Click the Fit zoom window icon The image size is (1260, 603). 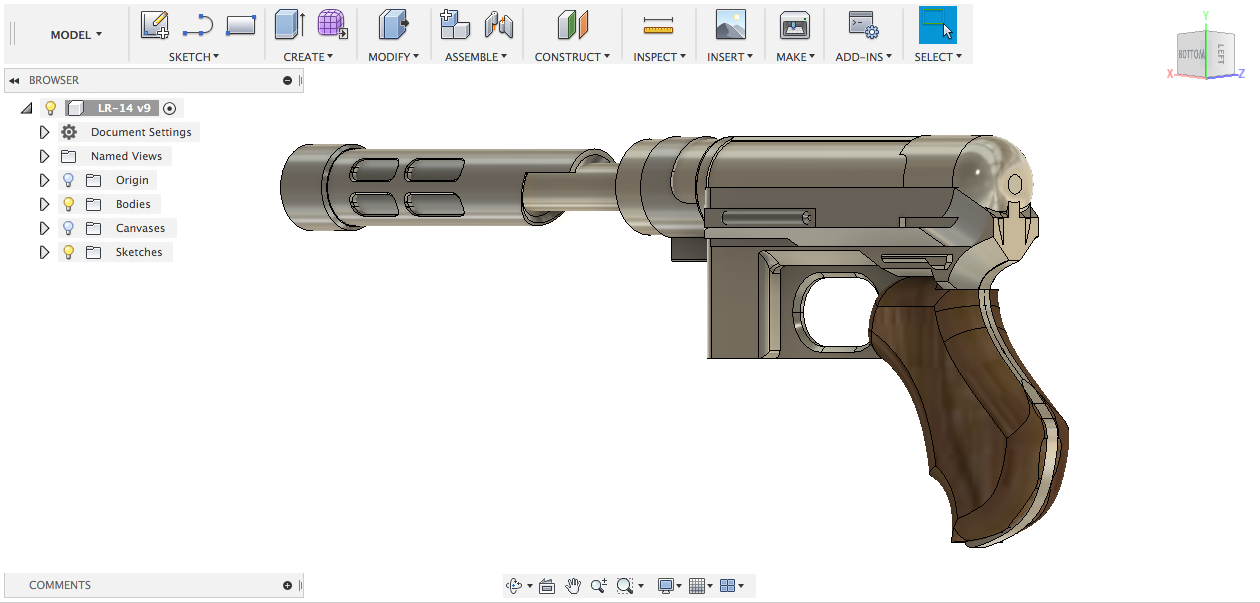625,586
